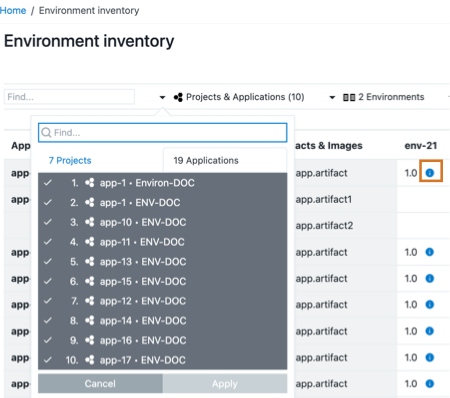Screen dimensions: 450x398
Task: Open info icon in sixth row env-21 cell
Action: 430,304
